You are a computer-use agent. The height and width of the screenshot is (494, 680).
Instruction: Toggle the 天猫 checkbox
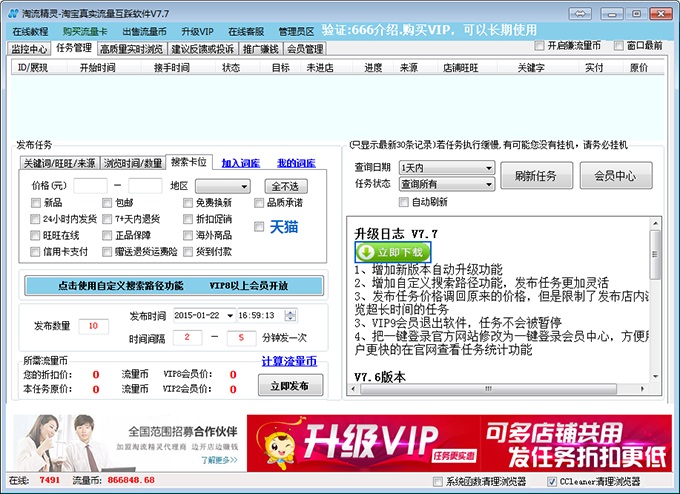[259, 226]
